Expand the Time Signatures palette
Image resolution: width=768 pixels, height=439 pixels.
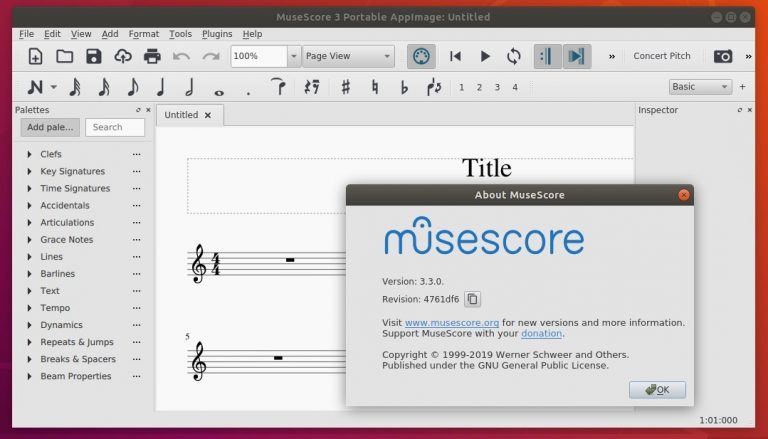click(29, 189)
